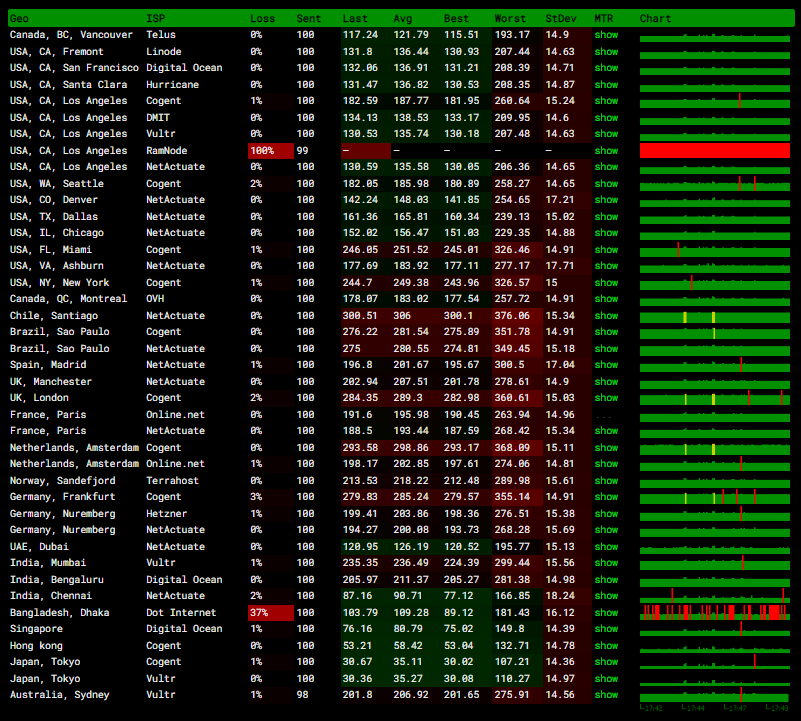Open show link for Norway Sandefjord Terrahost
Image resolution: width=801 pixels, height=721 pixels.
606,480
